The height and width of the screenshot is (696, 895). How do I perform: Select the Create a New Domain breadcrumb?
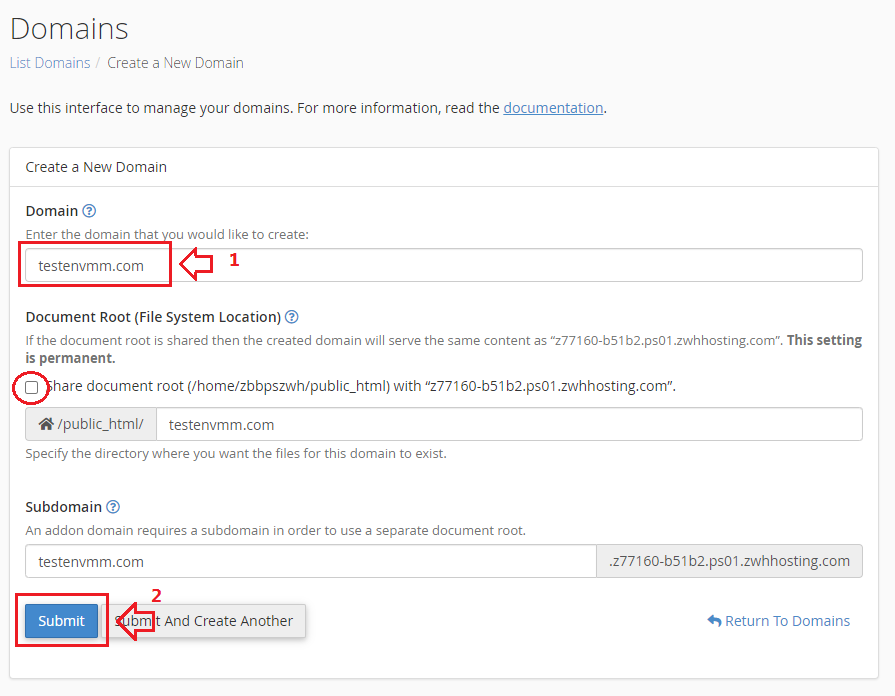pyautogui.click(x=175, y=63)
